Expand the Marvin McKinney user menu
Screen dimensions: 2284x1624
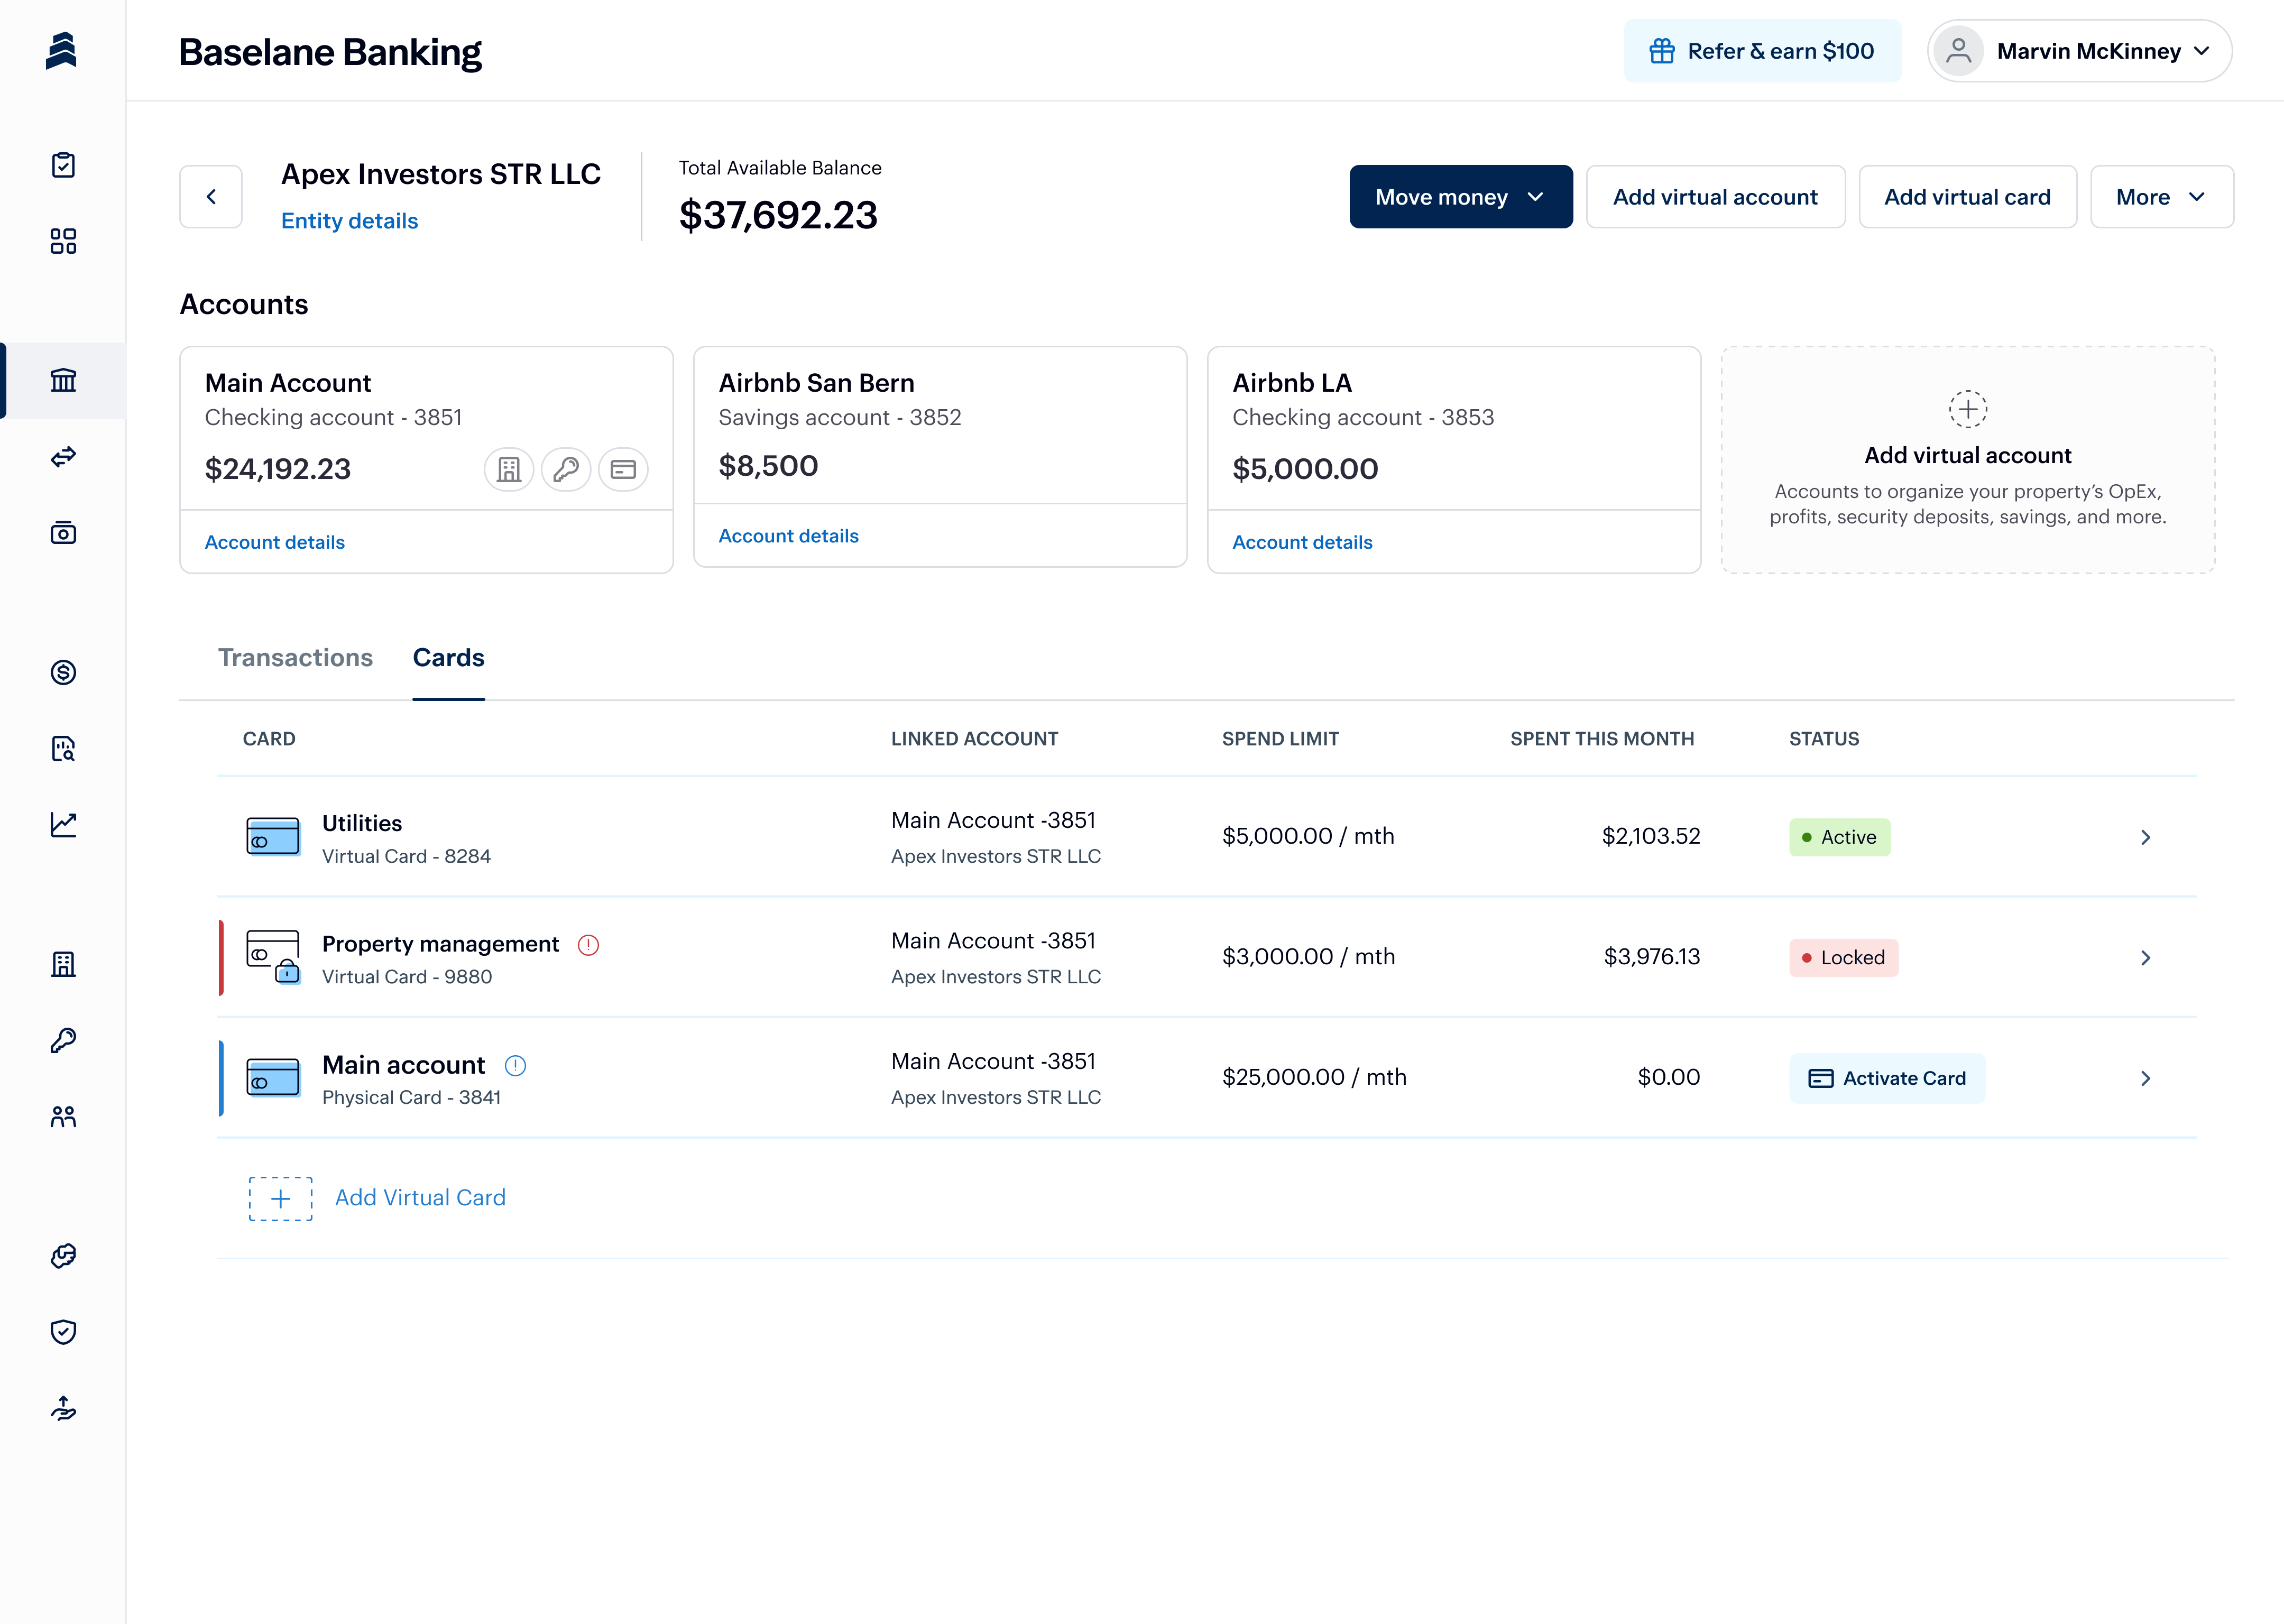(2079, 51)
